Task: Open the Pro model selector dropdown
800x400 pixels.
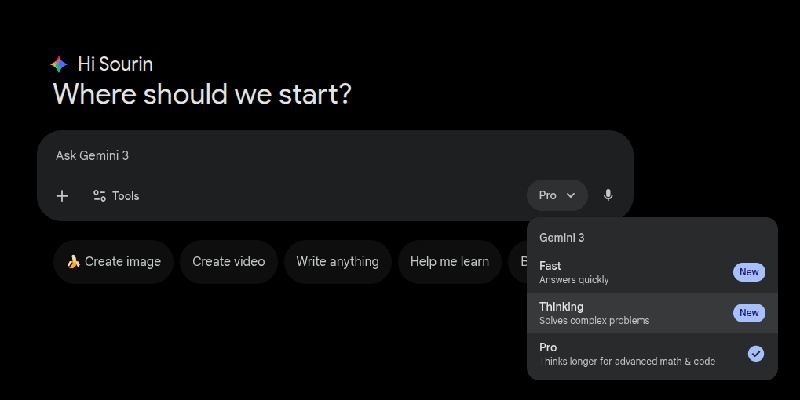Action: click(x=557, y=196)
